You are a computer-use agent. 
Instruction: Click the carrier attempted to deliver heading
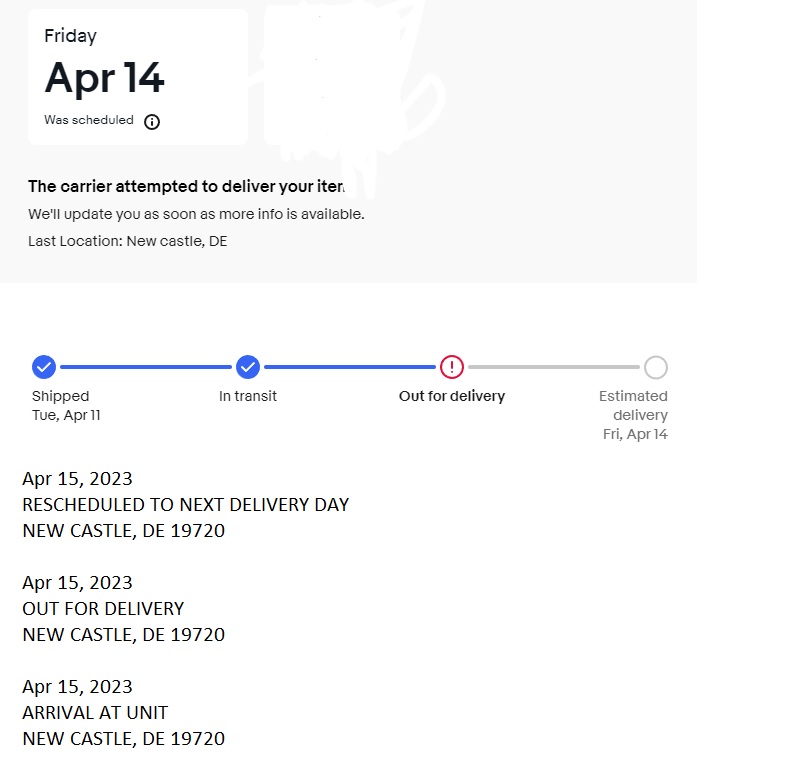click(186, 186)
